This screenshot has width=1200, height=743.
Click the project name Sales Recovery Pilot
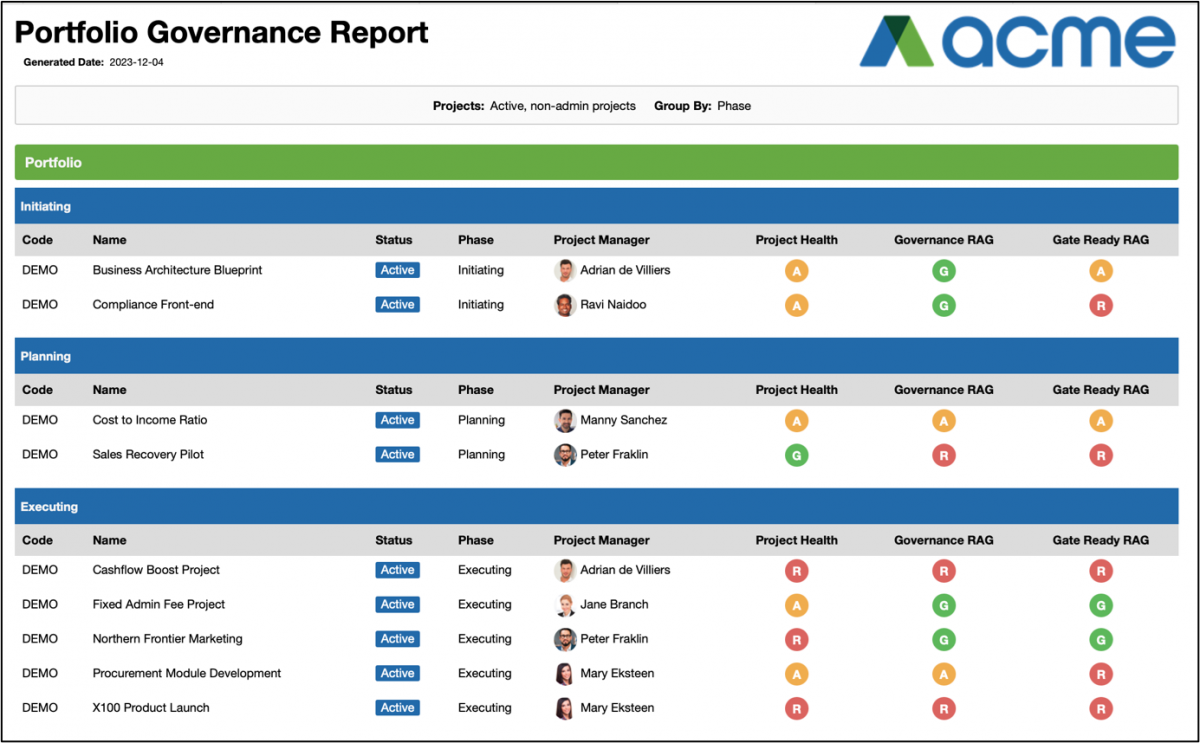(148, 455)
